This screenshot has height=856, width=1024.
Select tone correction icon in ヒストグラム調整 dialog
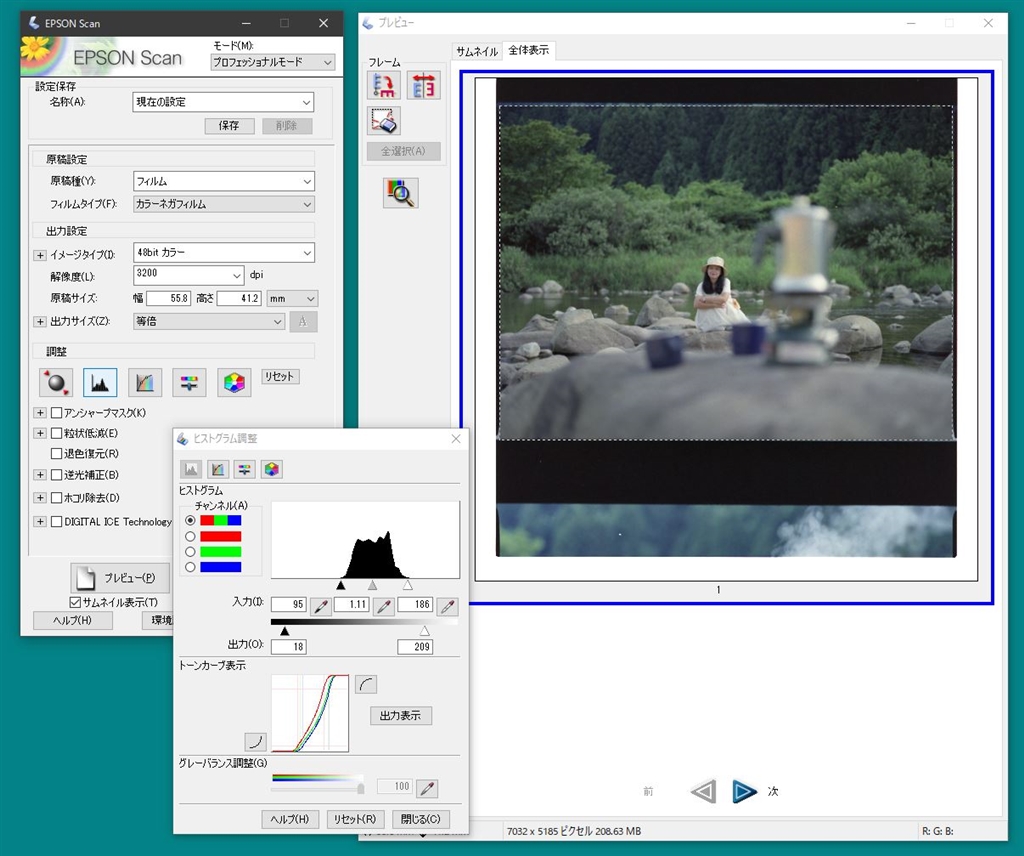point(218,469)
